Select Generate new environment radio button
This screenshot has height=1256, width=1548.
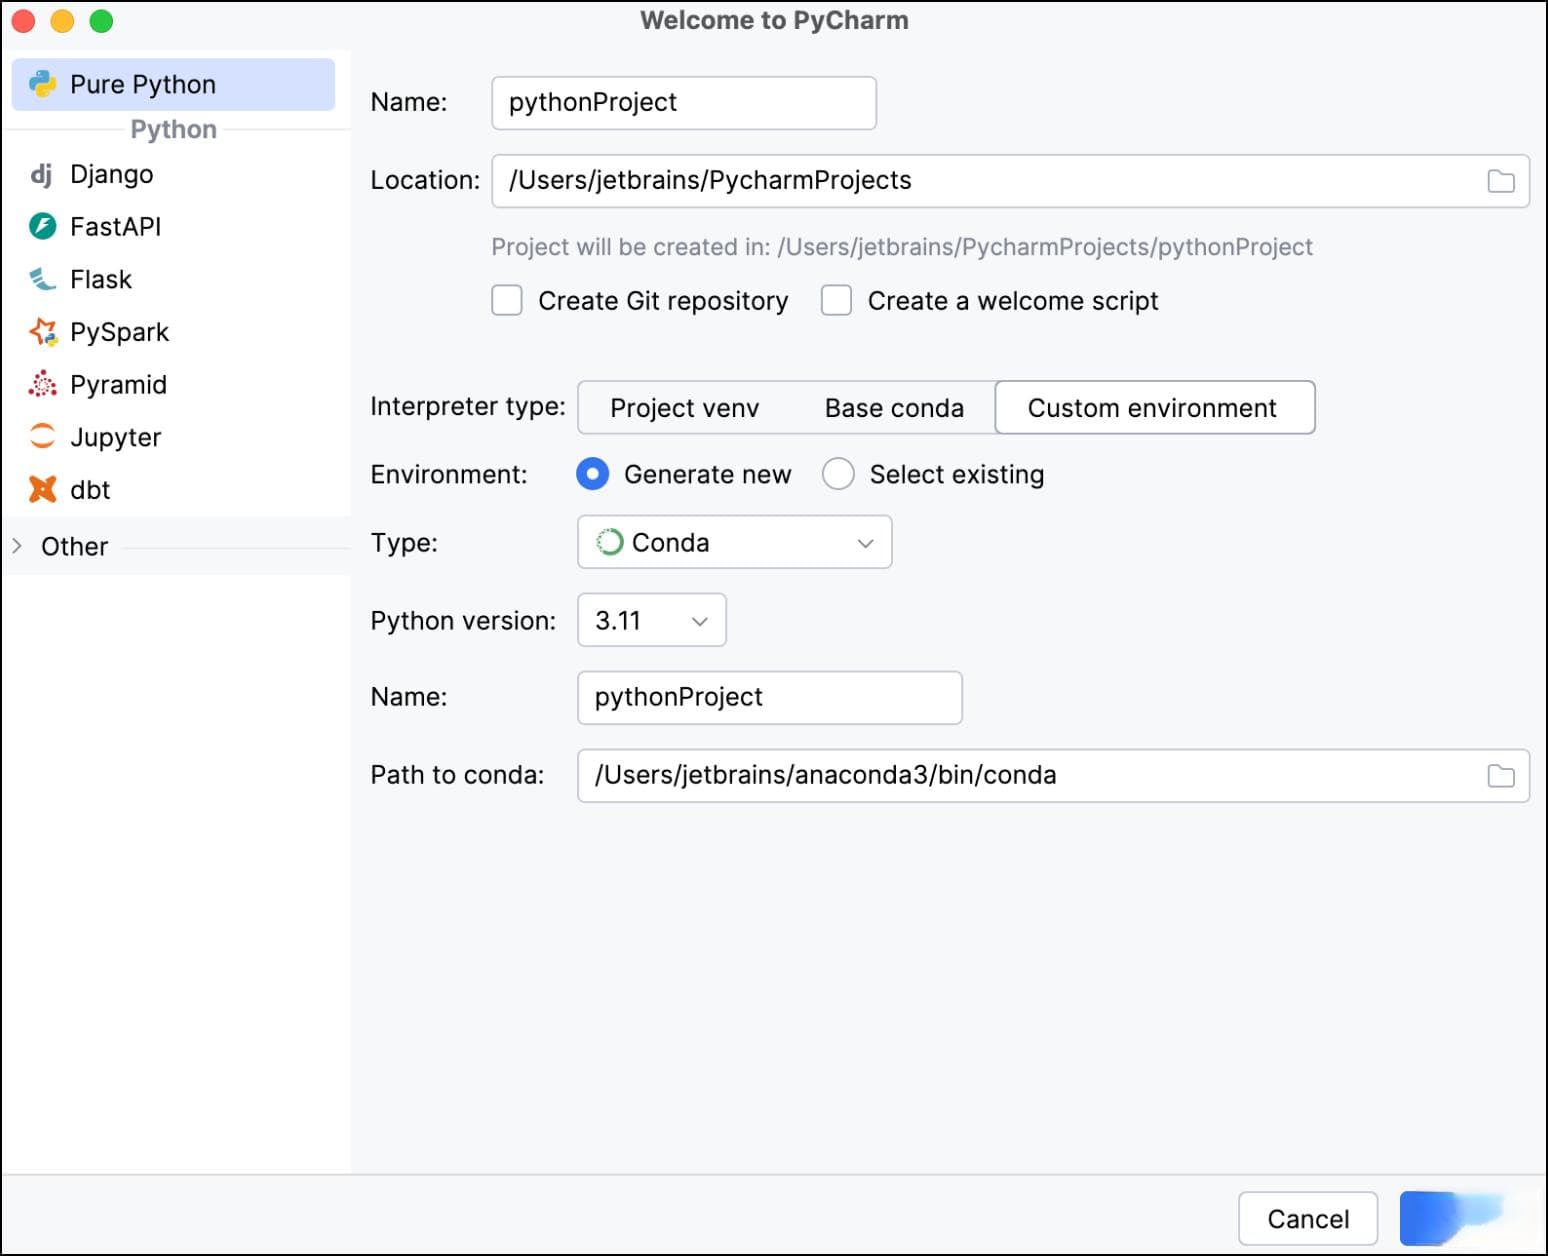593,474
